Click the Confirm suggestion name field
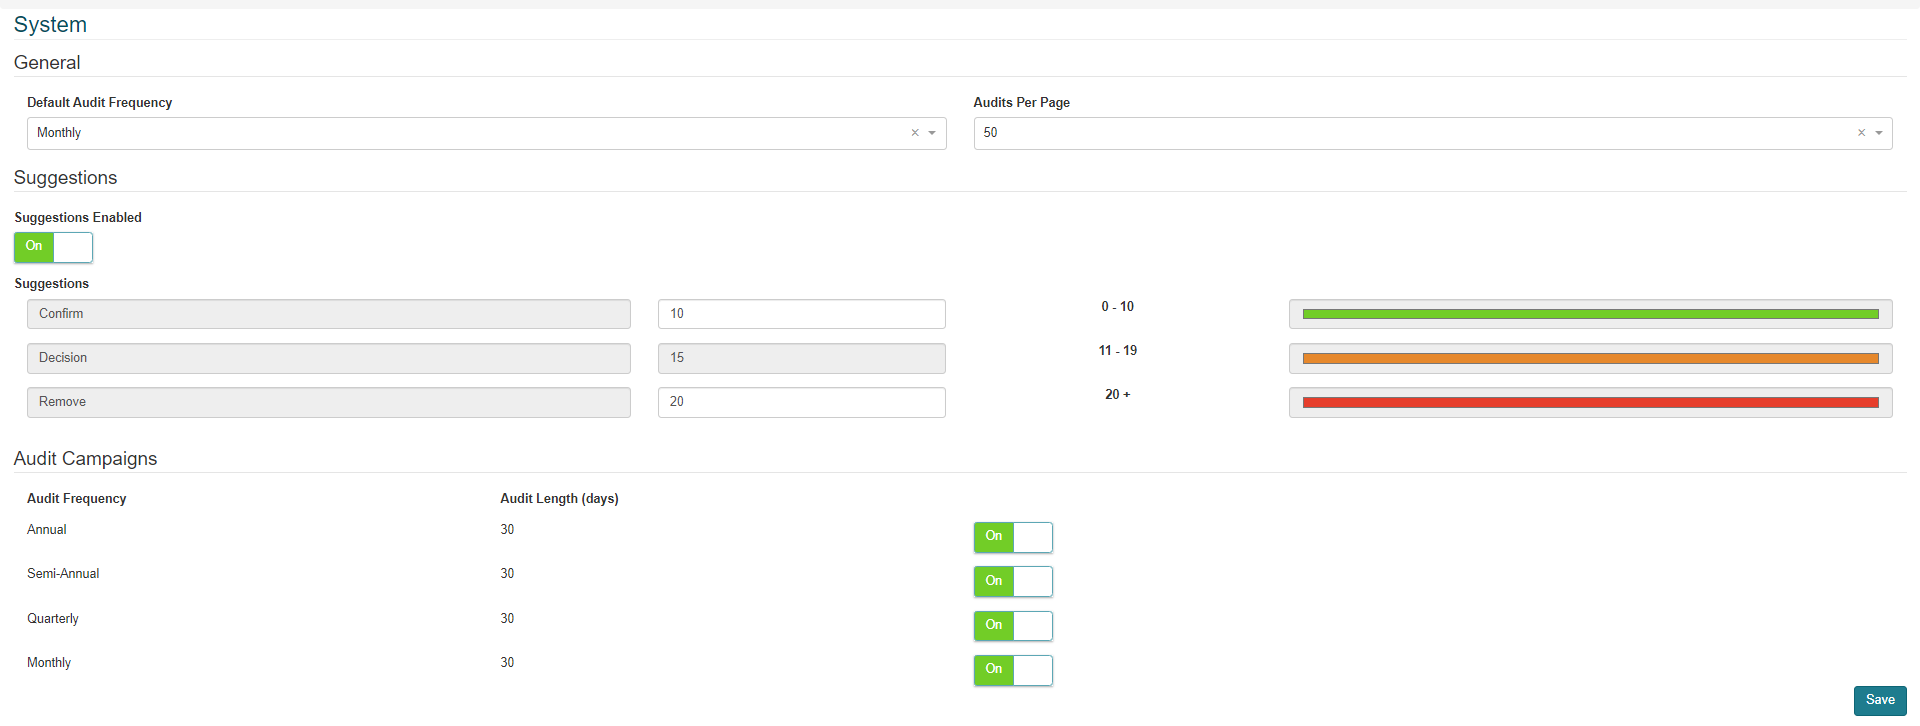The image size is (1920, 726). [328, 314]
